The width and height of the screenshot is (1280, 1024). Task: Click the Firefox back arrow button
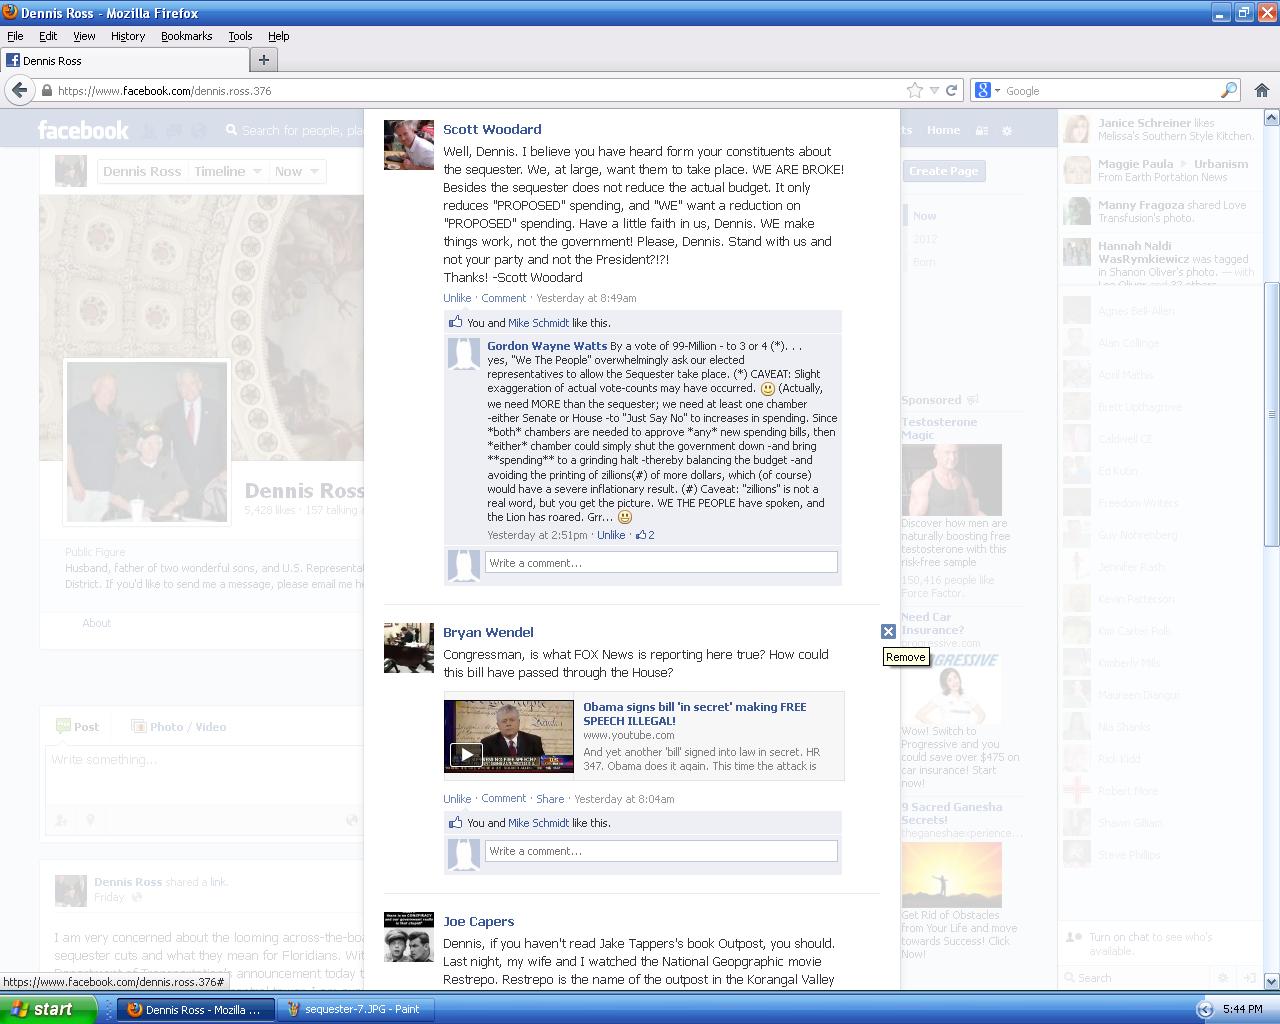(19, 90)
